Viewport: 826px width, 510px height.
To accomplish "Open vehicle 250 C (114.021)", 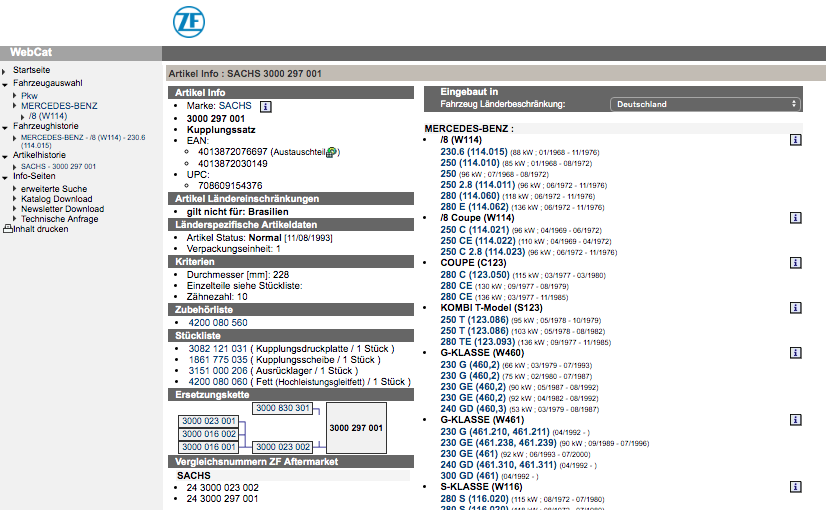I will 475,230.
